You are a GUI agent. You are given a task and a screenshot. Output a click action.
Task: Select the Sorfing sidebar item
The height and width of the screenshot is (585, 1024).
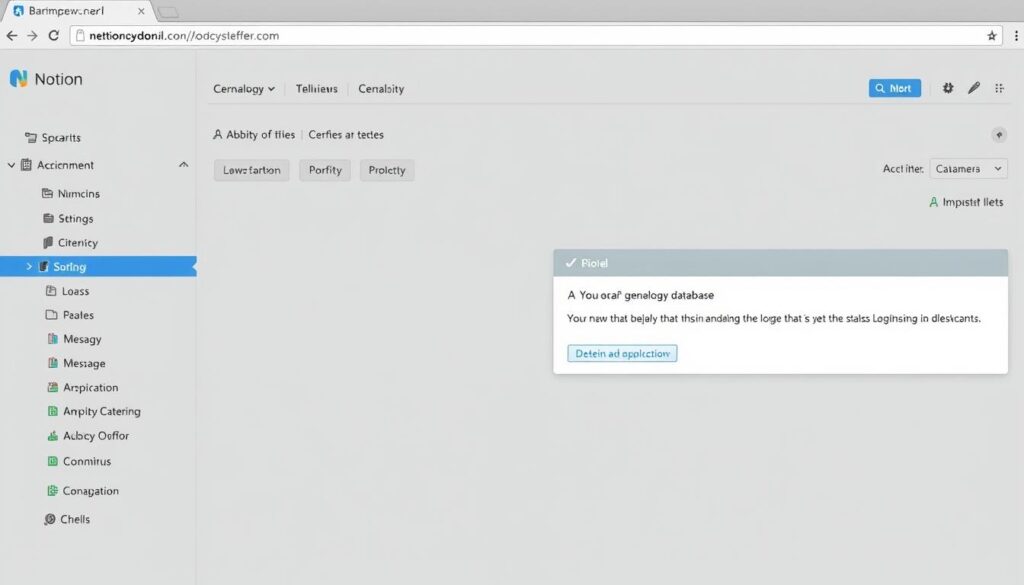98,266
